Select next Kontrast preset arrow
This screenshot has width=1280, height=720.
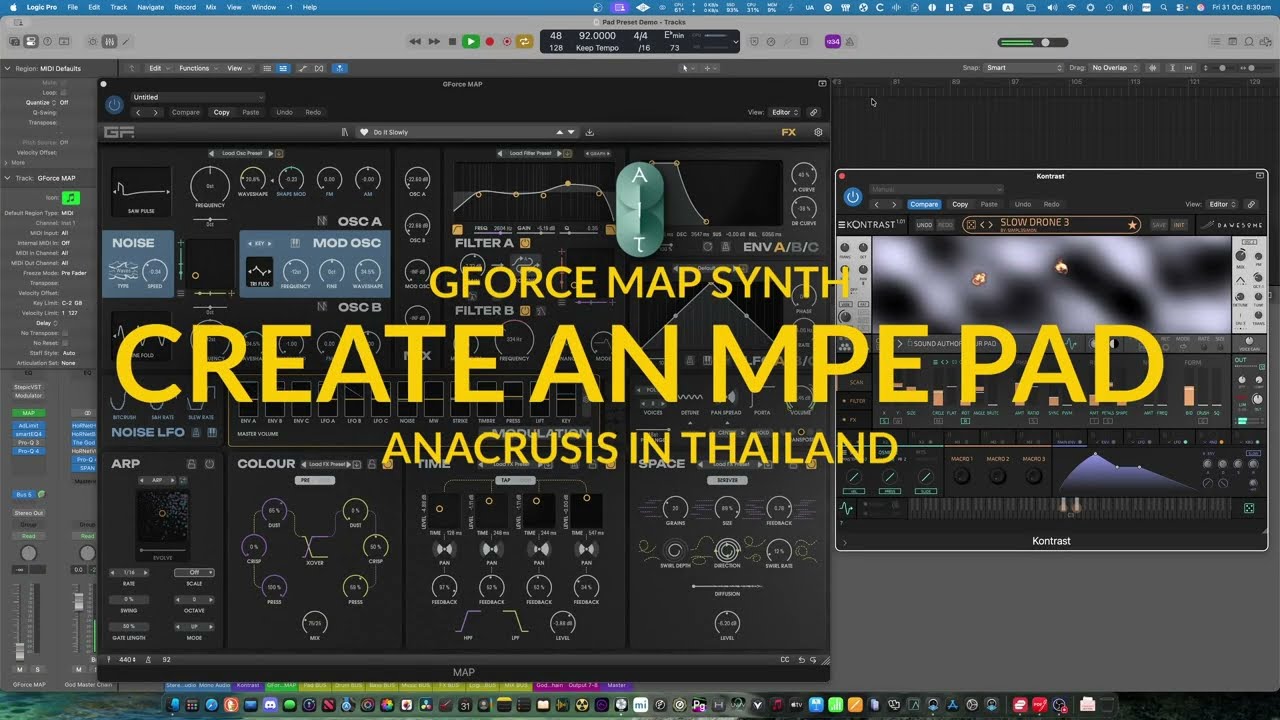(990, 225)
